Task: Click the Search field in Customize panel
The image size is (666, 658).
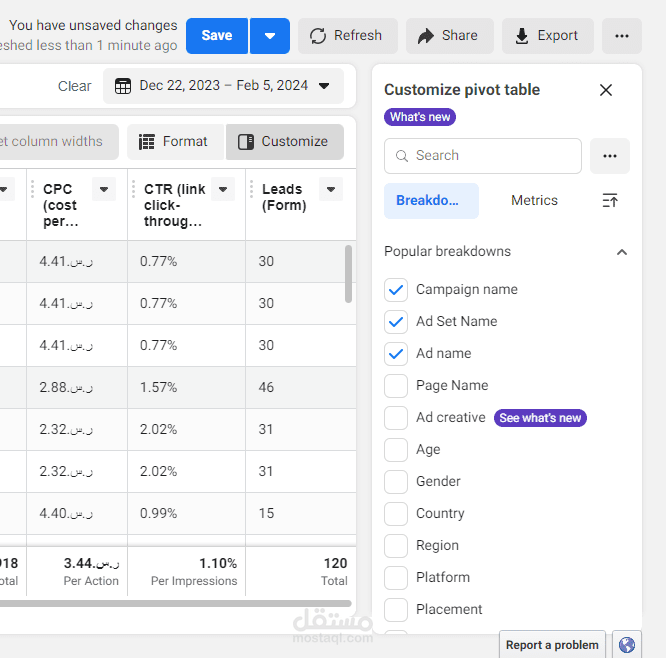Action: pyautogui.click(x=483, y=156)
